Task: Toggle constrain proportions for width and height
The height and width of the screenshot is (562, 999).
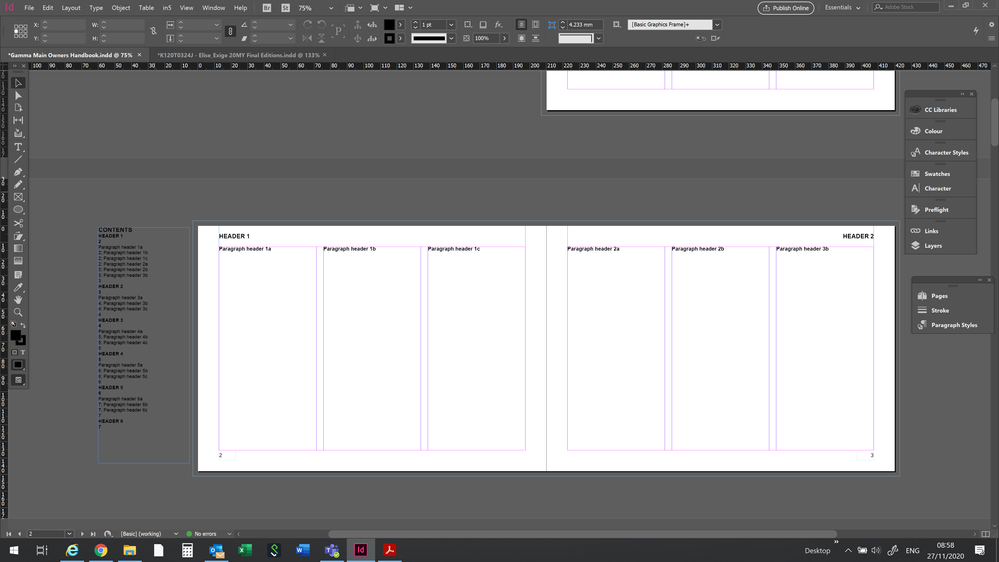Action: [154, 31]
